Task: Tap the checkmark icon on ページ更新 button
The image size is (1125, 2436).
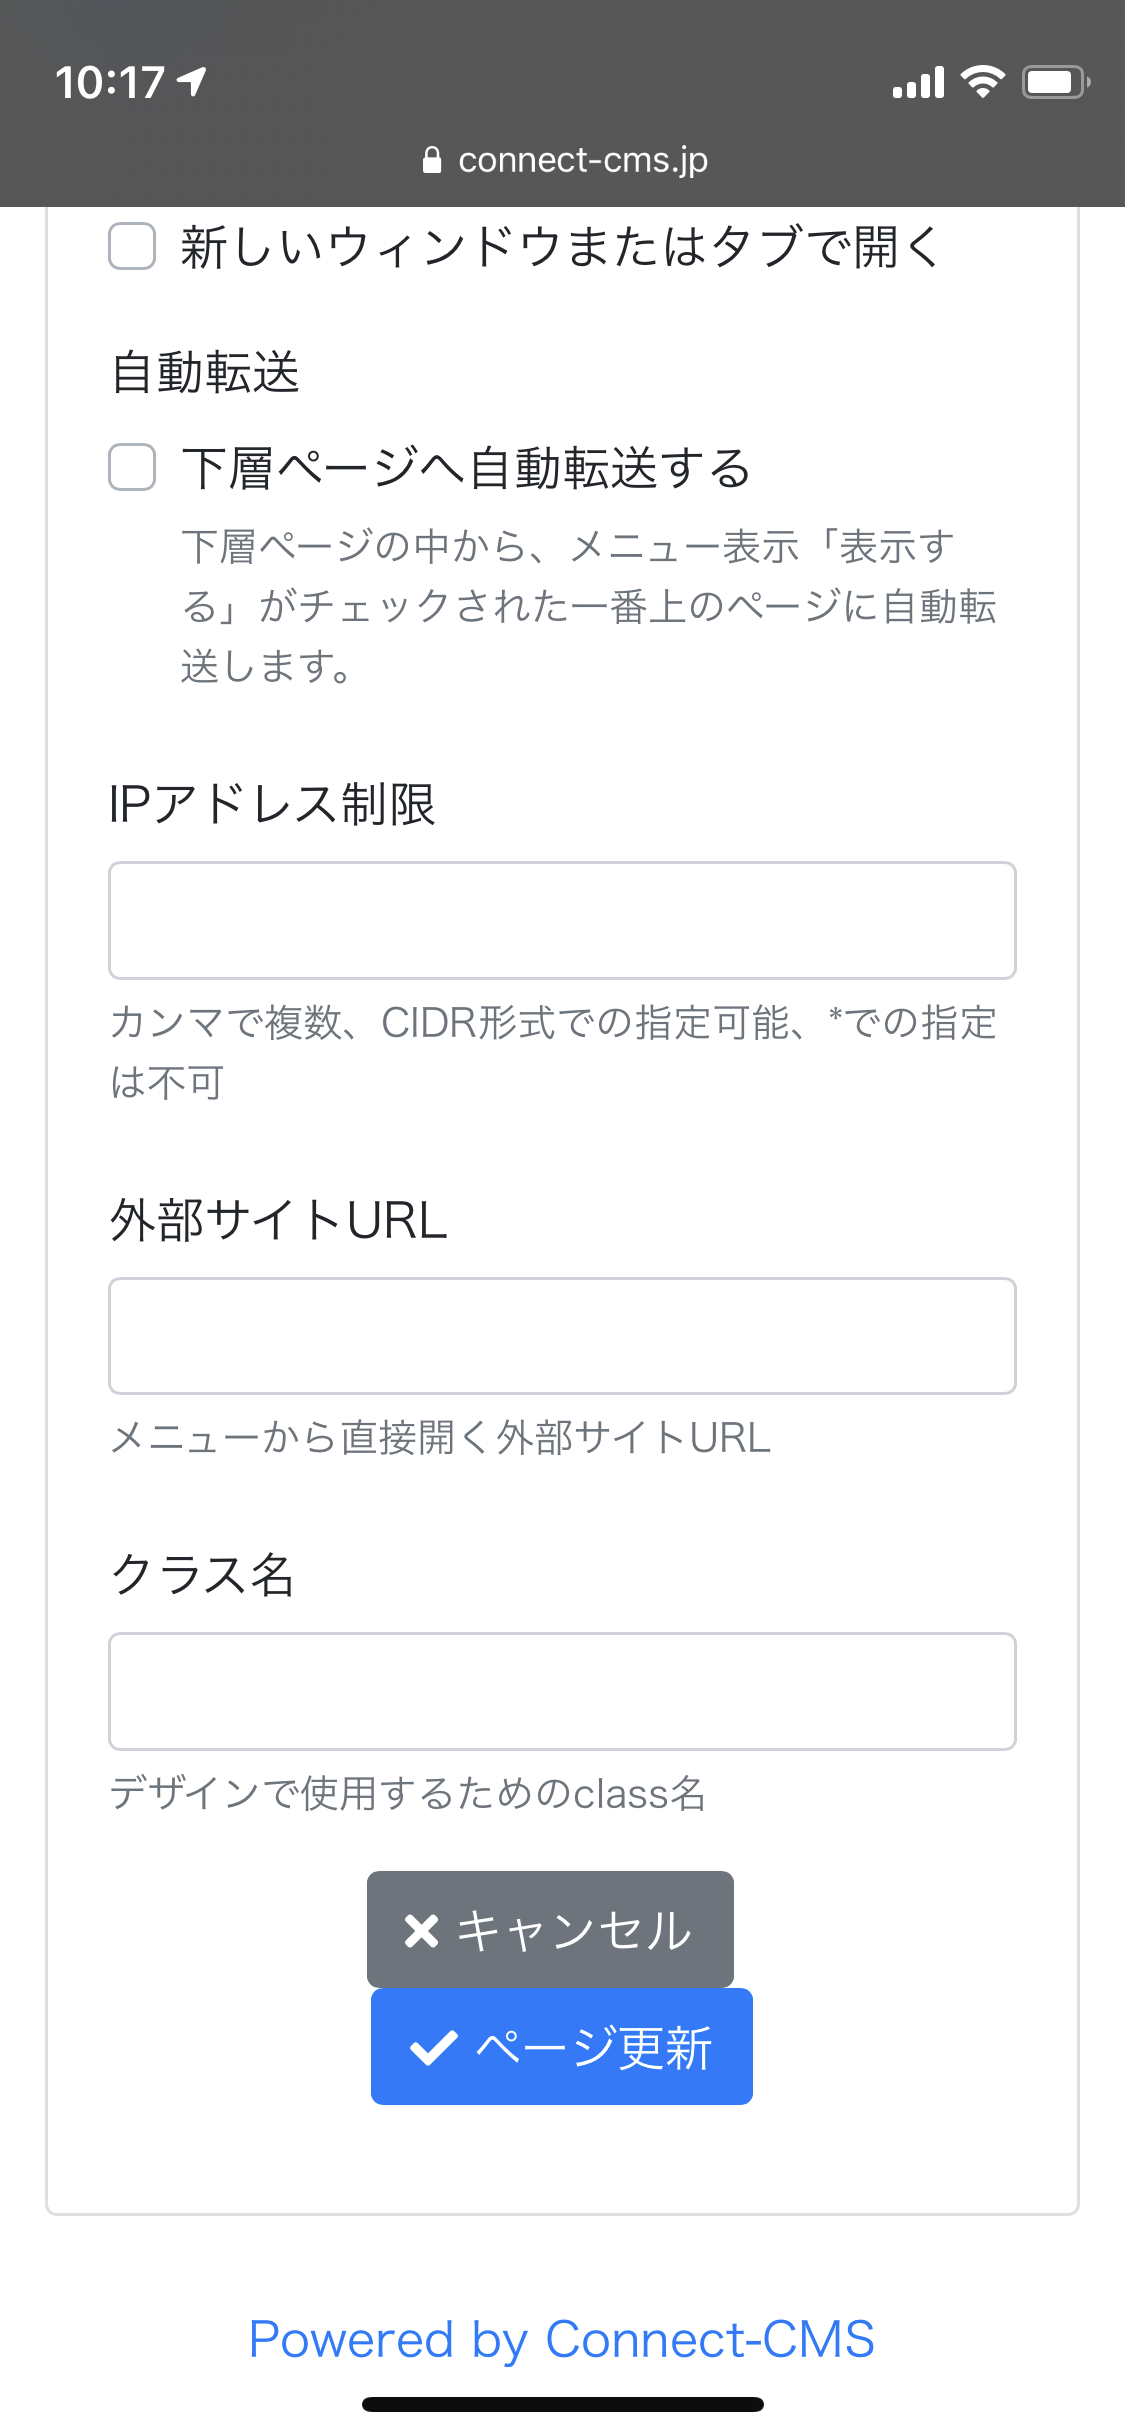Action: point(432,2045)
